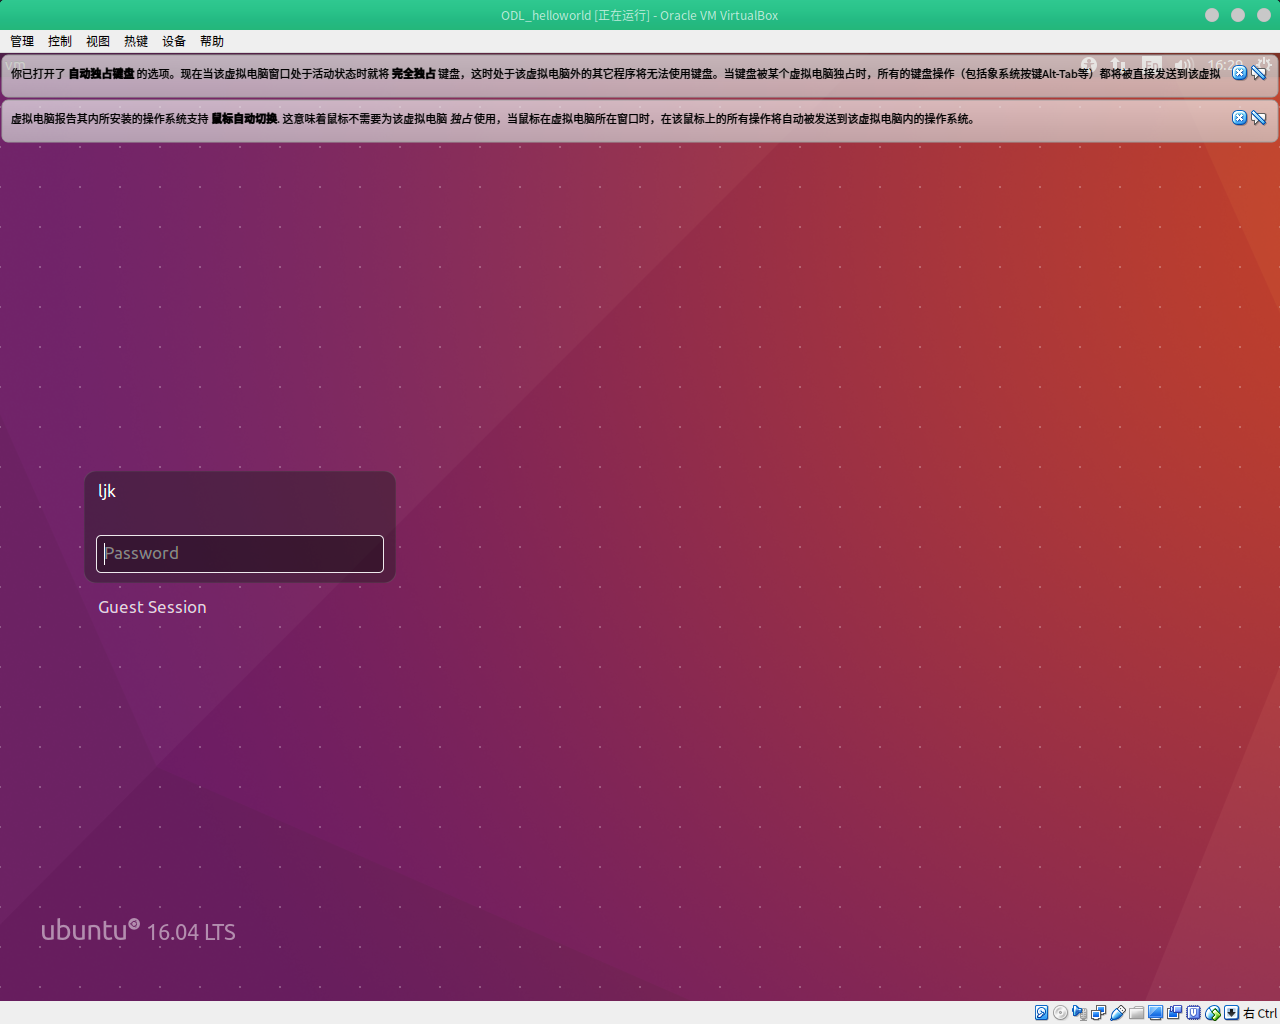Suppress future 鼠标自动切换 mouse integration messages
The image size is (1280, 1024).
tap(1259, 118)
